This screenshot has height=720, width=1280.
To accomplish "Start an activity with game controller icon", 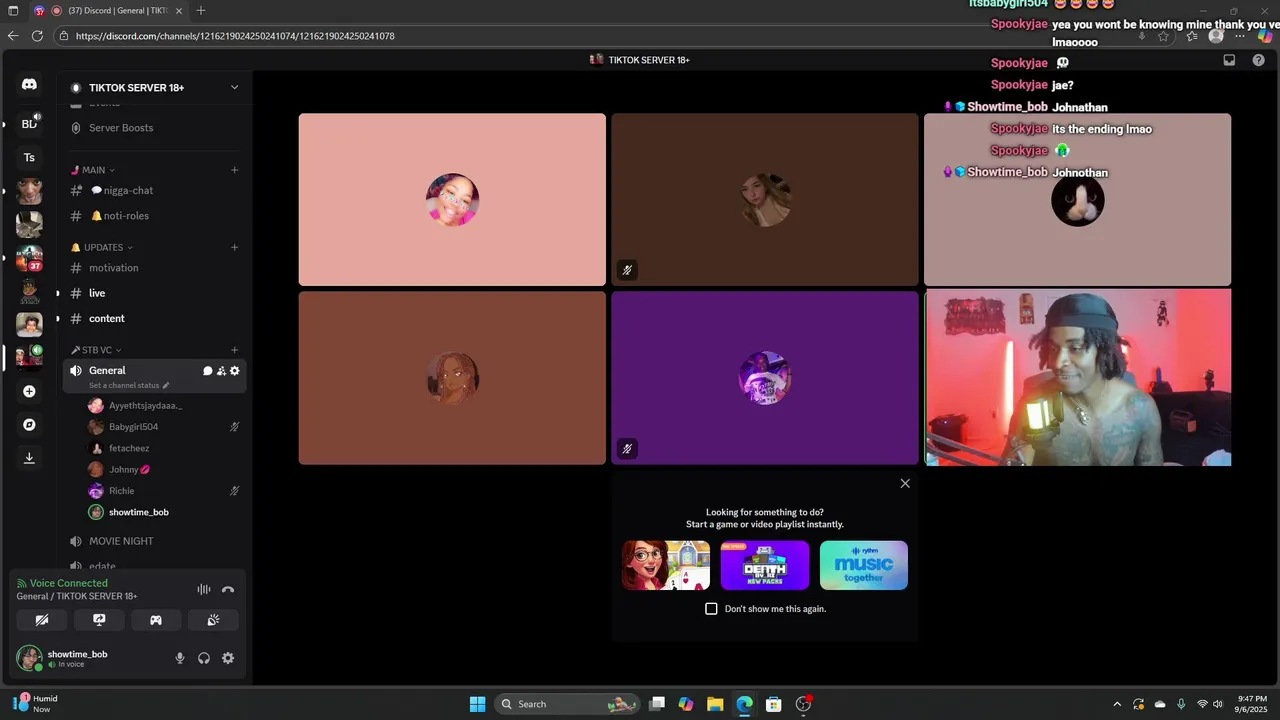I will (x=156, y=620).
